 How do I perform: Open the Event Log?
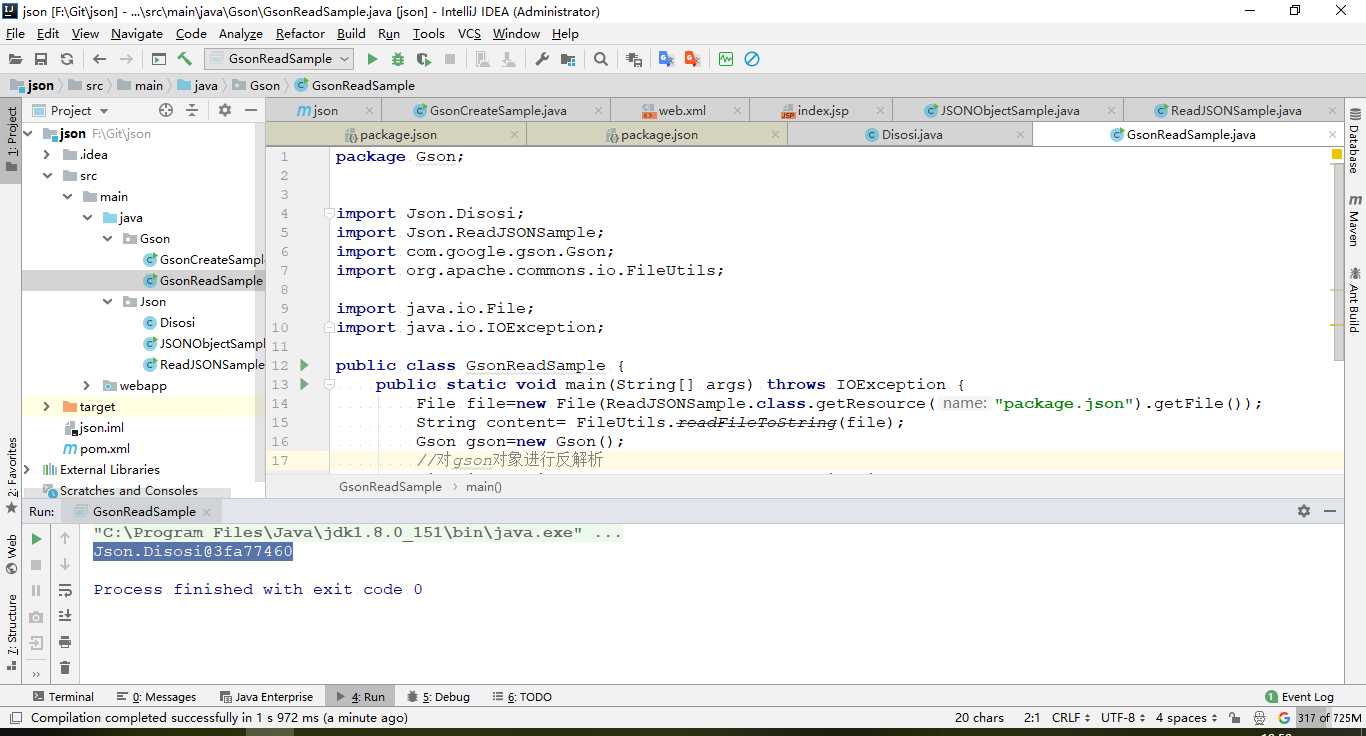pos(1299,697)
